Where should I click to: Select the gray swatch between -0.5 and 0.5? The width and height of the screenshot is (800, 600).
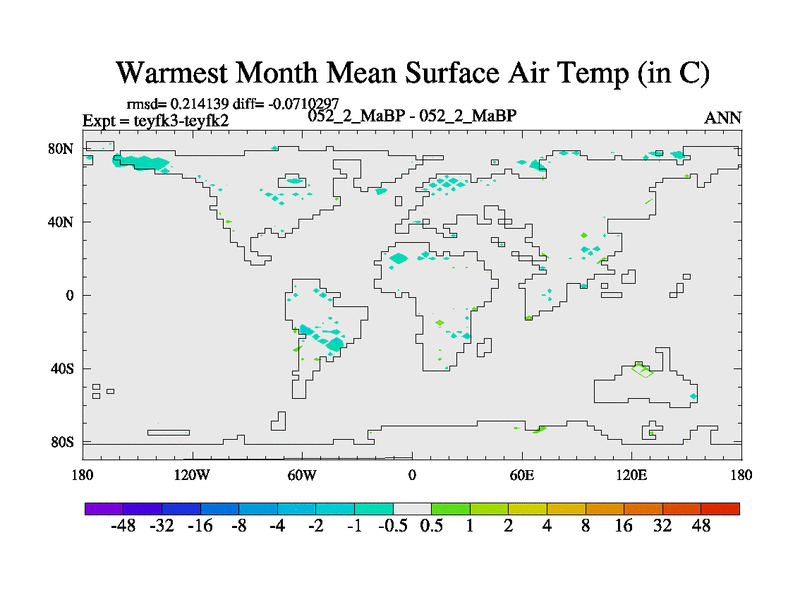[x=412, y=509]
